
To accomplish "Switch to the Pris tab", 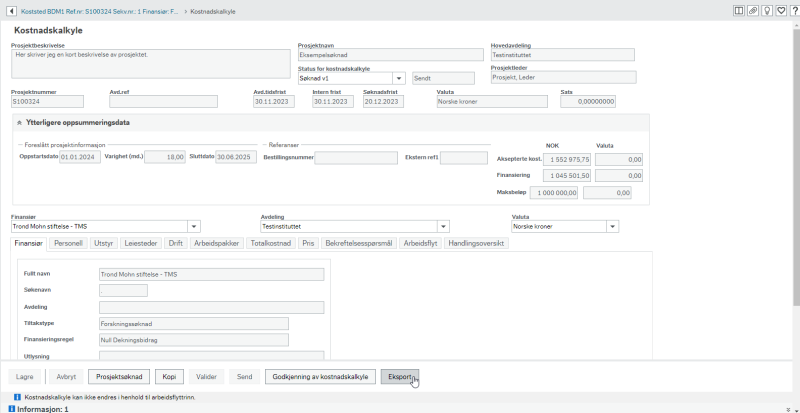I will [x=308, y=244].
